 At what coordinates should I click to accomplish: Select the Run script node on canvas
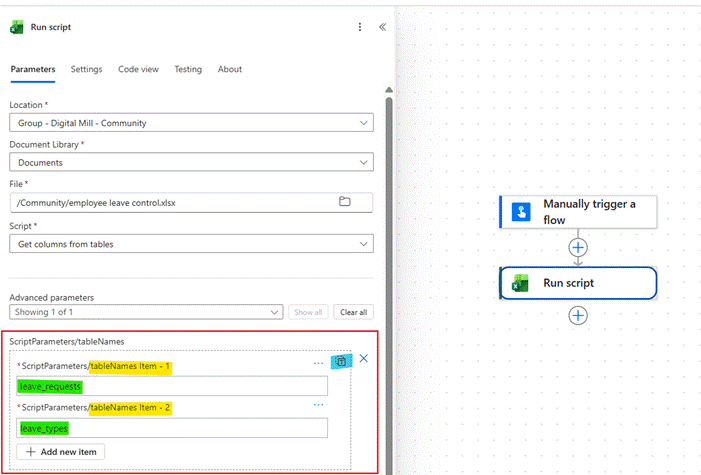tap(578, 283)
